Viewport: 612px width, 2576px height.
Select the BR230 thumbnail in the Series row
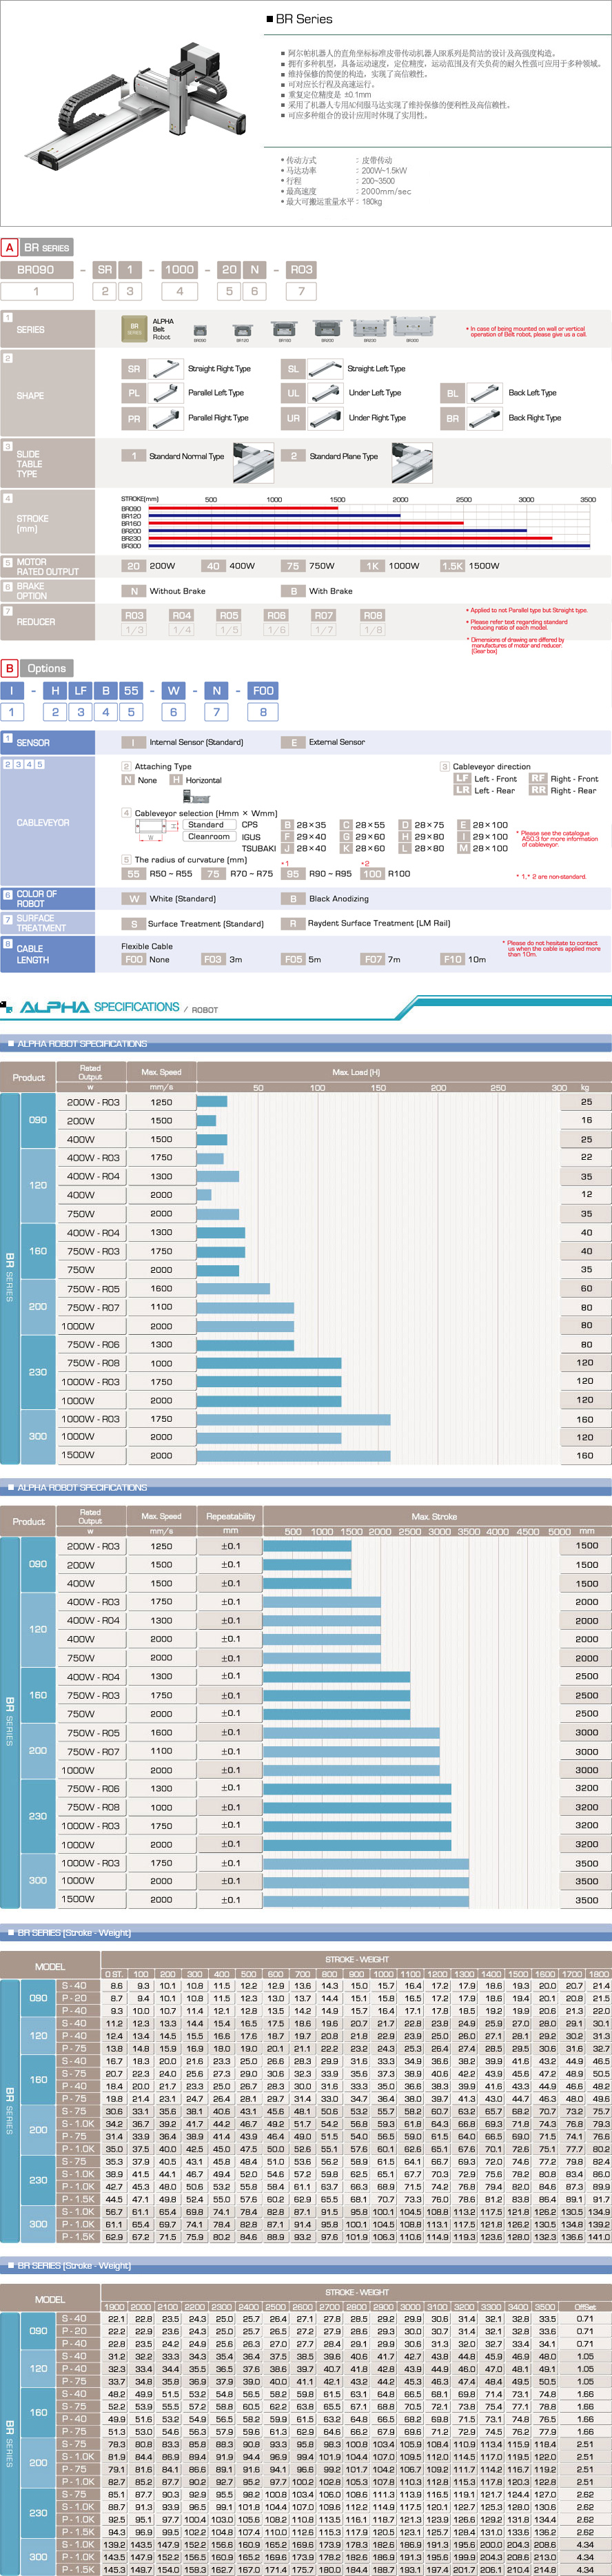tap(370, 327)
